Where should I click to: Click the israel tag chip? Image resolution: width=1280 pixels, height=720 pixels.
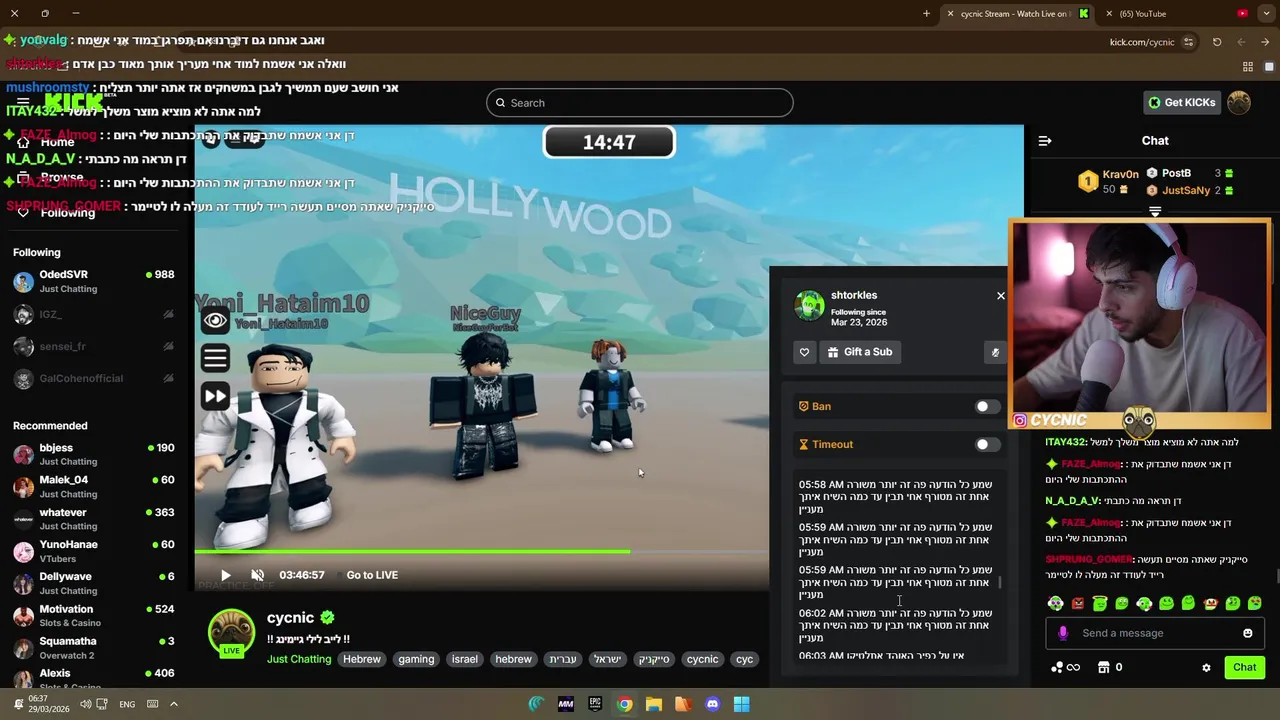coord(465,659)
